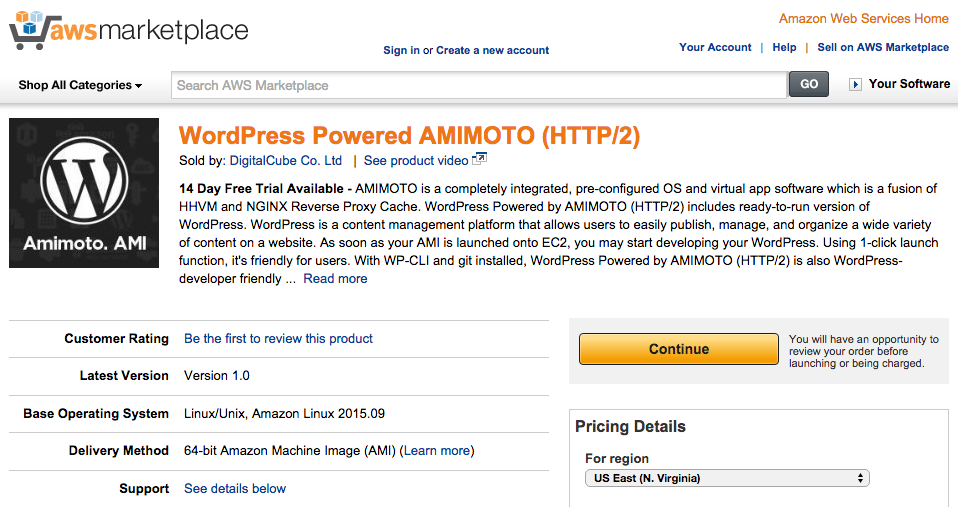
Task: Visit DigitalCube Co. Ltd seller page
Action: point(285,161)
